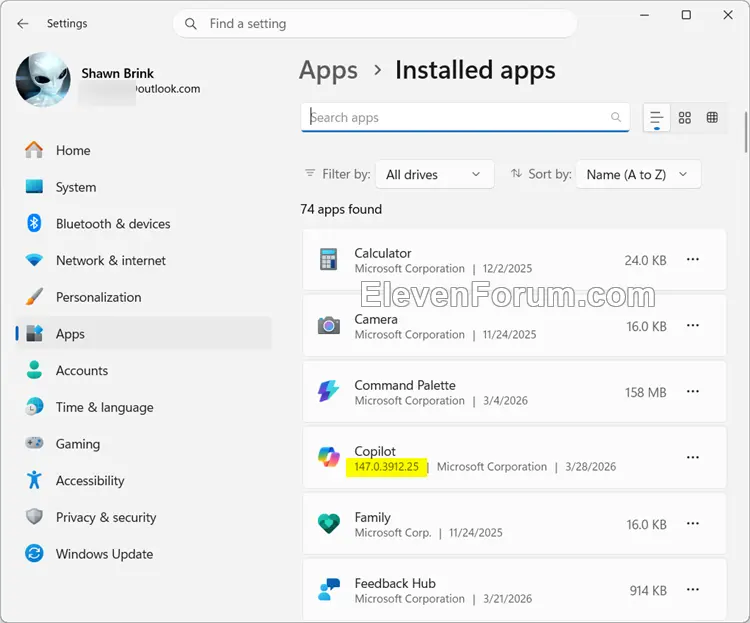Click Feedback Hub size 914 KB

point(648,590)
